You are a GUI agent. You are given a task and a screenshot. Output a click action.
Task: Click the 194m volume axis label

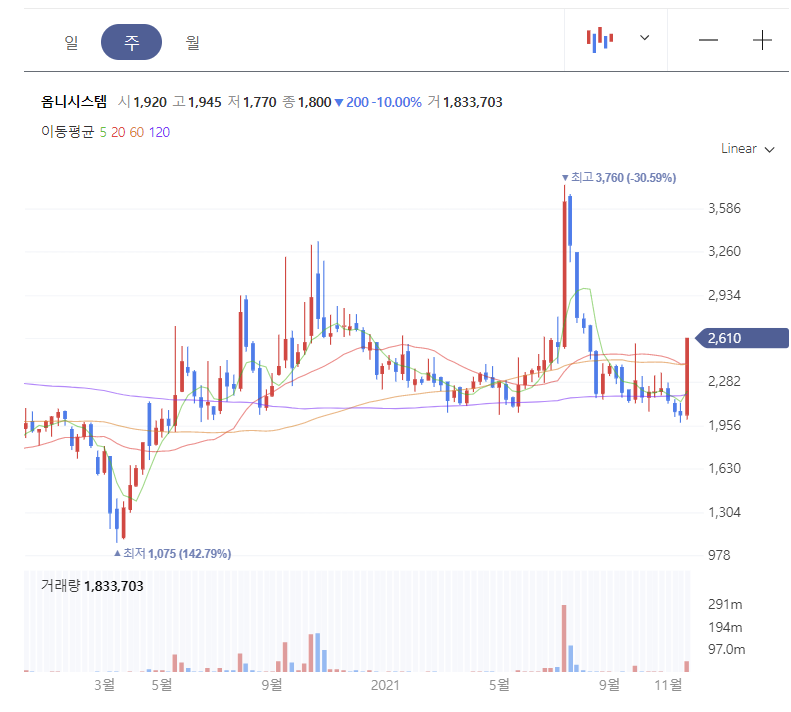(x=725, y=628)
